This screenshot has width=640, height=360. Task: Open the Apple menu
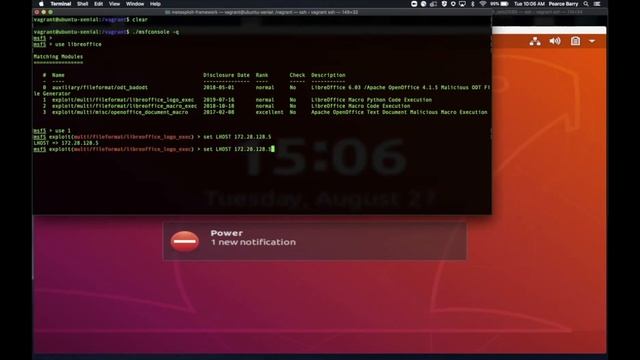[41, 4]
